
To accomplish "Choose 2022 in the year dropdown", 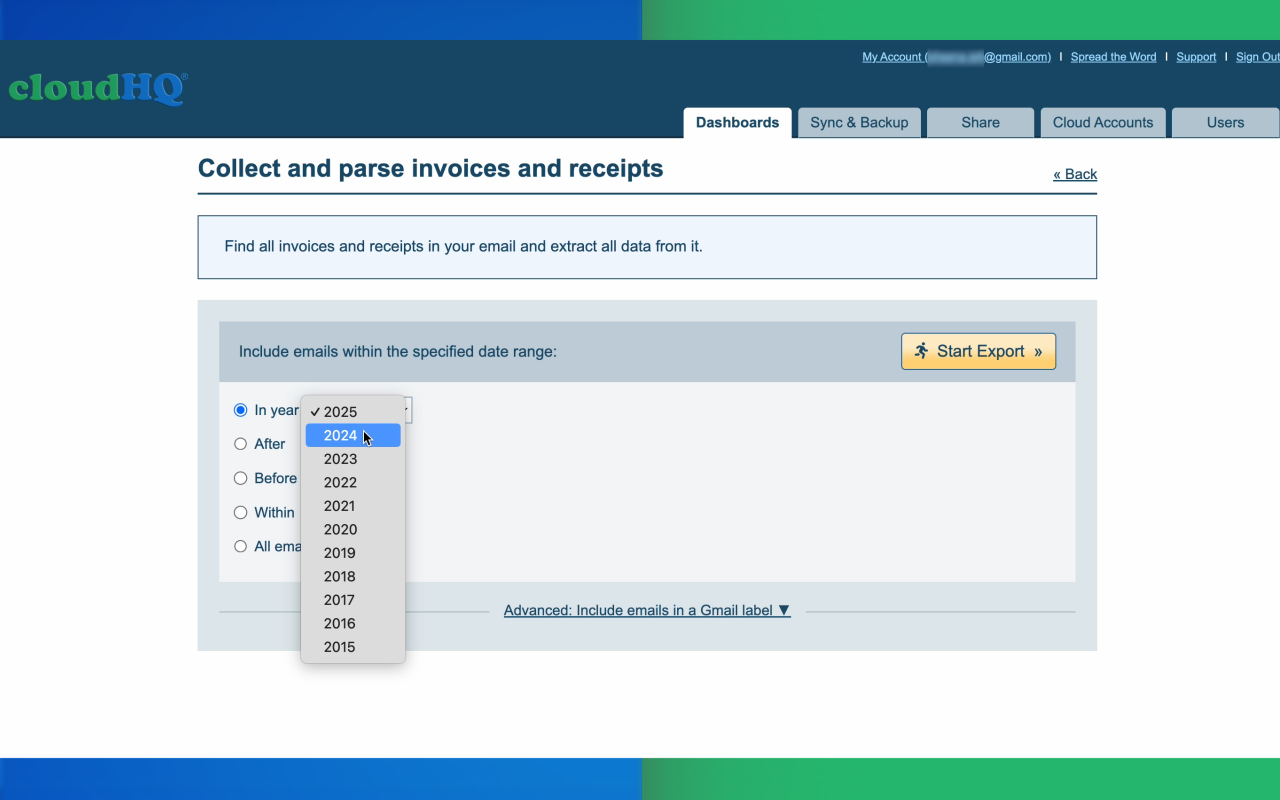I will pos(353,482).
